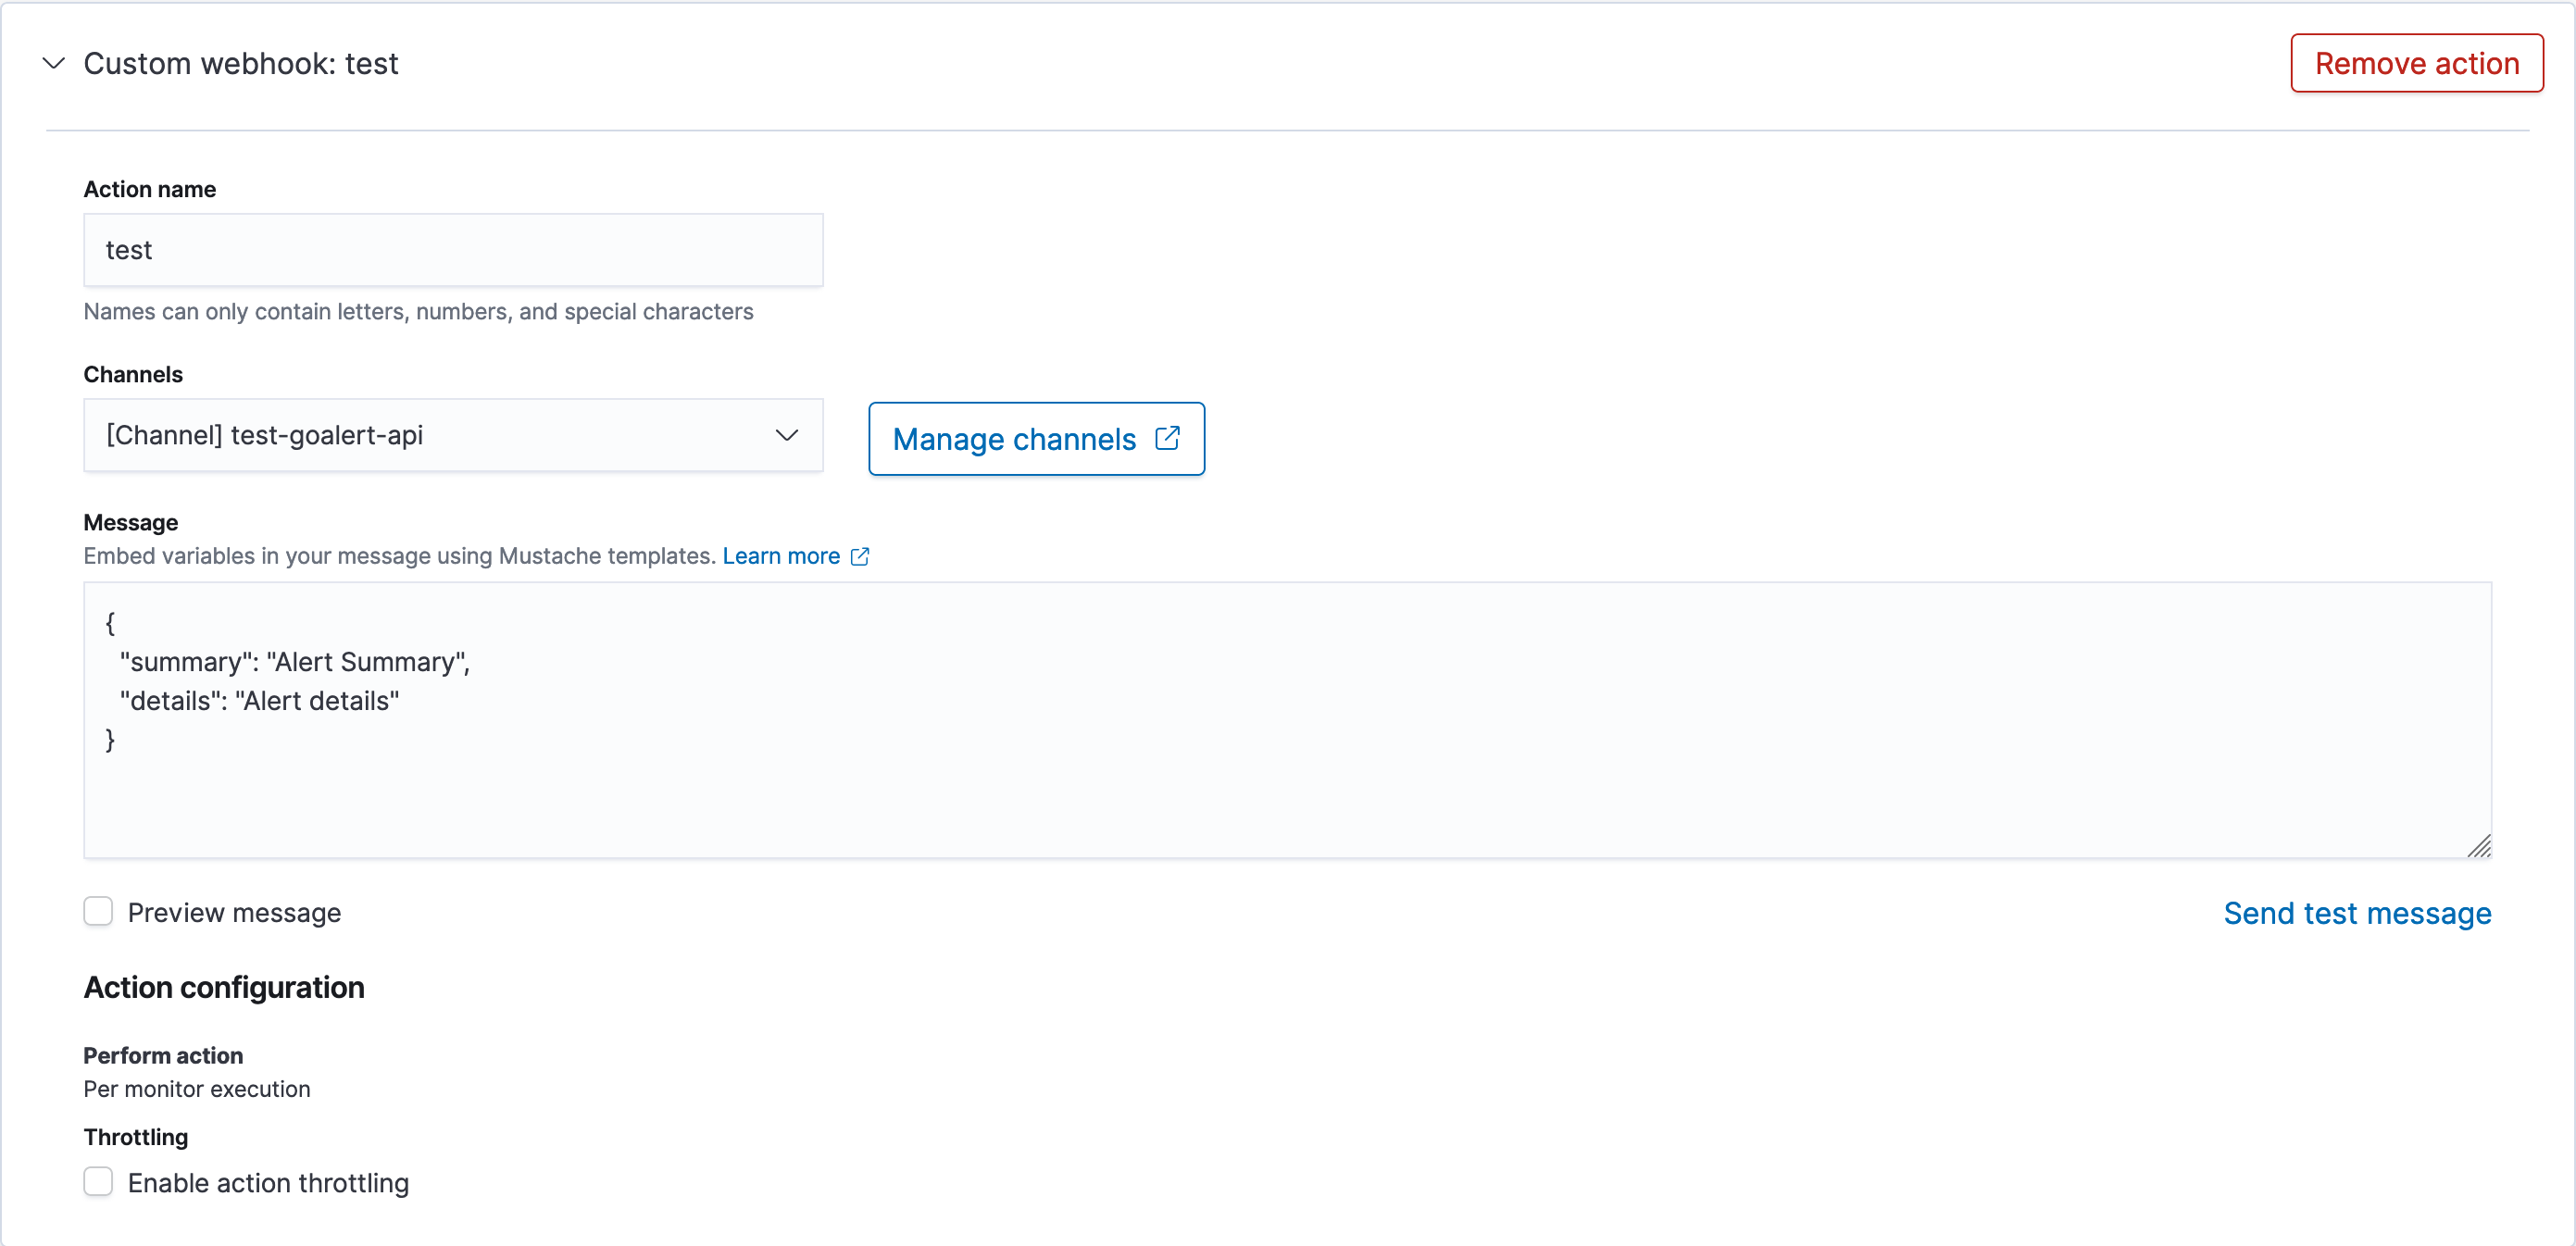The height and width of the screenshot is (1246, 2576).
Task: Click the textarea resize handle
Action: [x=2481, y=848]
